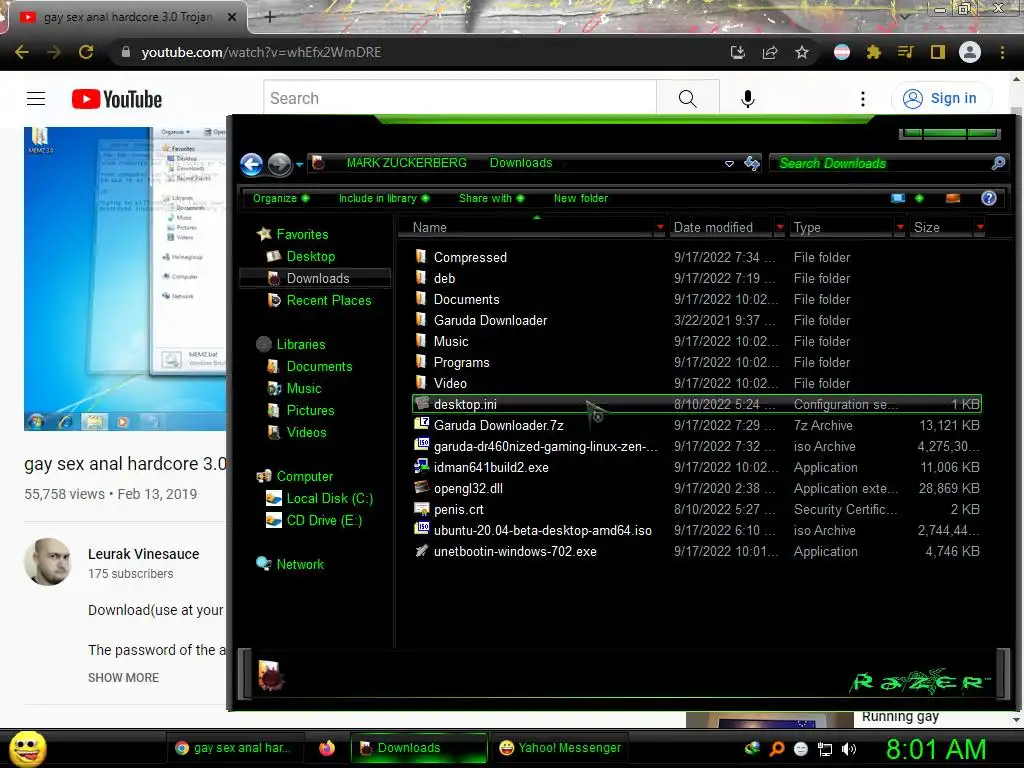Click the Explorer forward arrow button
1024x768 pixels.
click(280, 164)
